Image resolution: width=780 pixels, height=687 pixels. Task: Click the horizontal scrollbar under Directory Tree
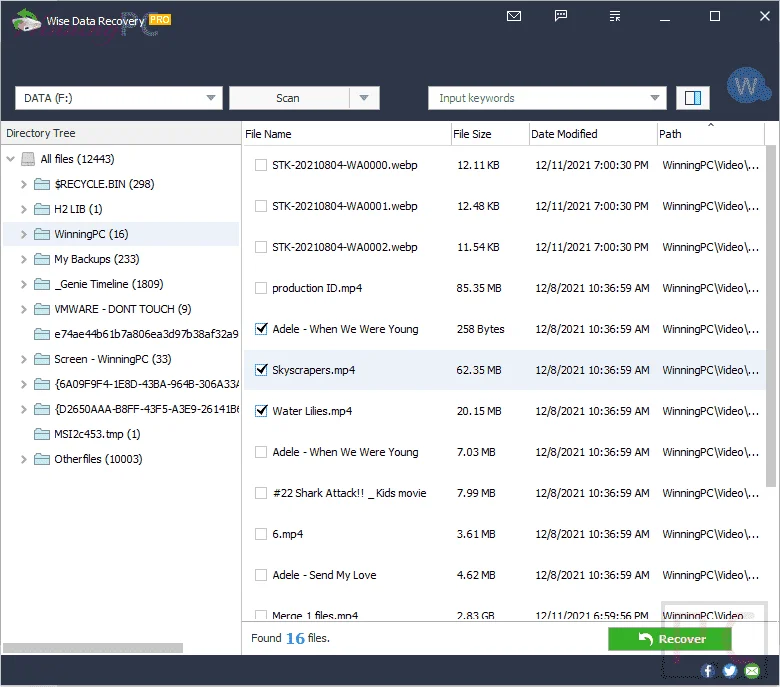click(93, 648)
